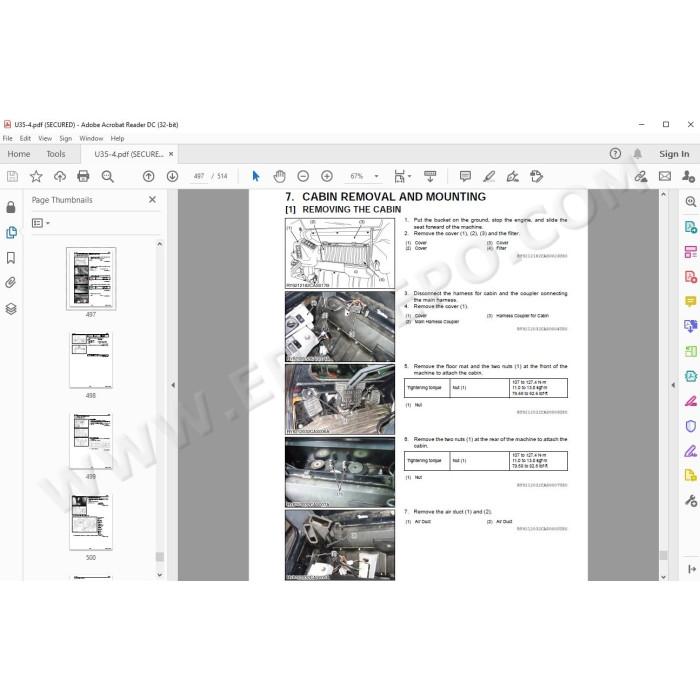Viewport: 700px width, 700px height.
Task: Open the Find text magnifier tool
Action: 107,176
